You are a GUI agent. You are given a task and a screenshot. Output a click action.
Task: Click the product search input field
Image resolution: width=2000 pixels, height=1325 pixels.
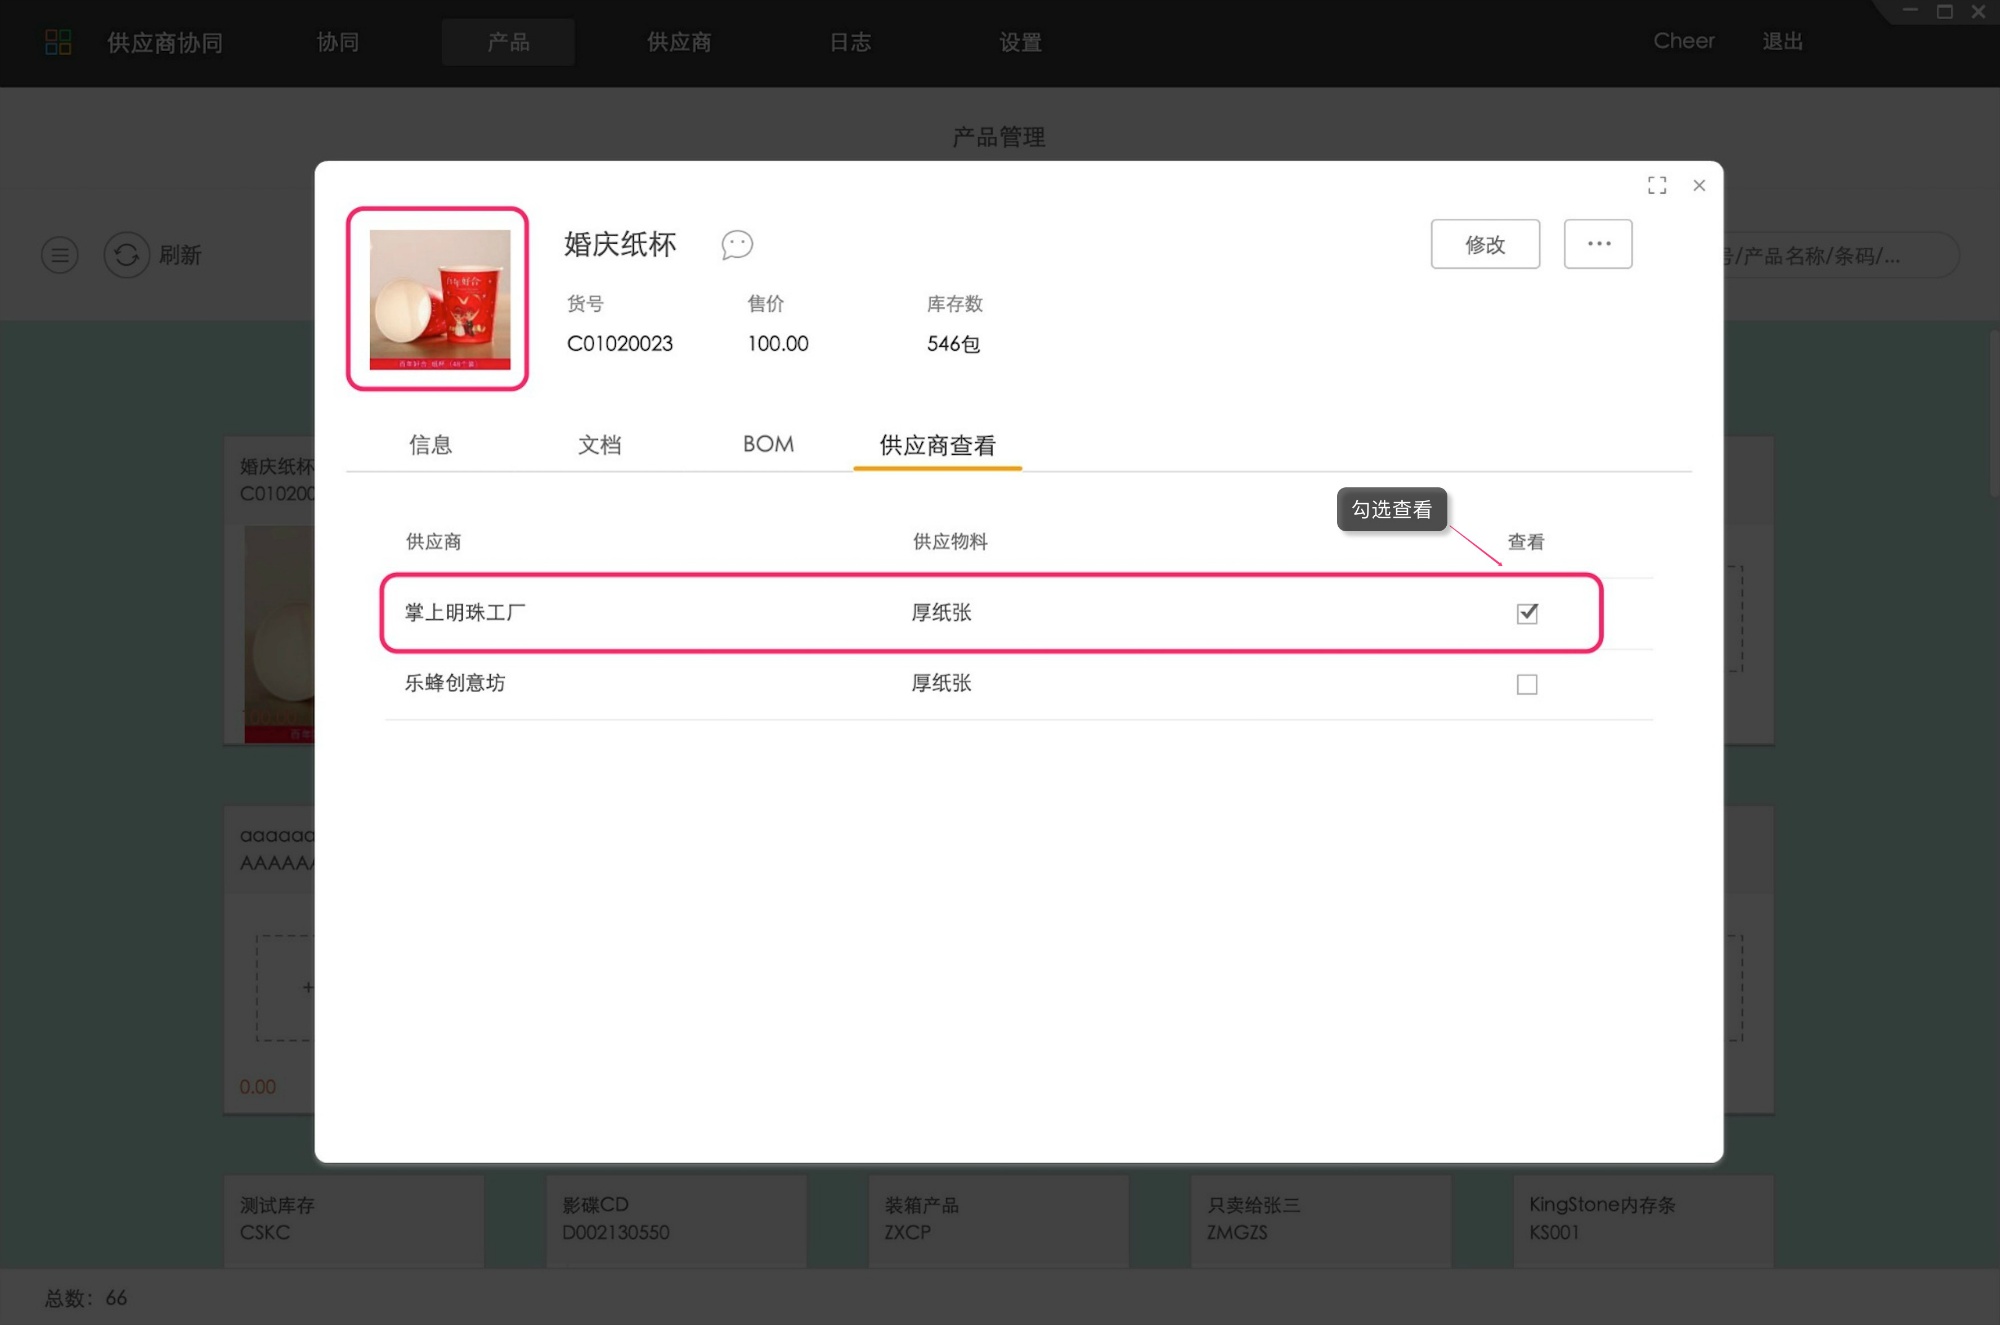[x=1840, y=256]
